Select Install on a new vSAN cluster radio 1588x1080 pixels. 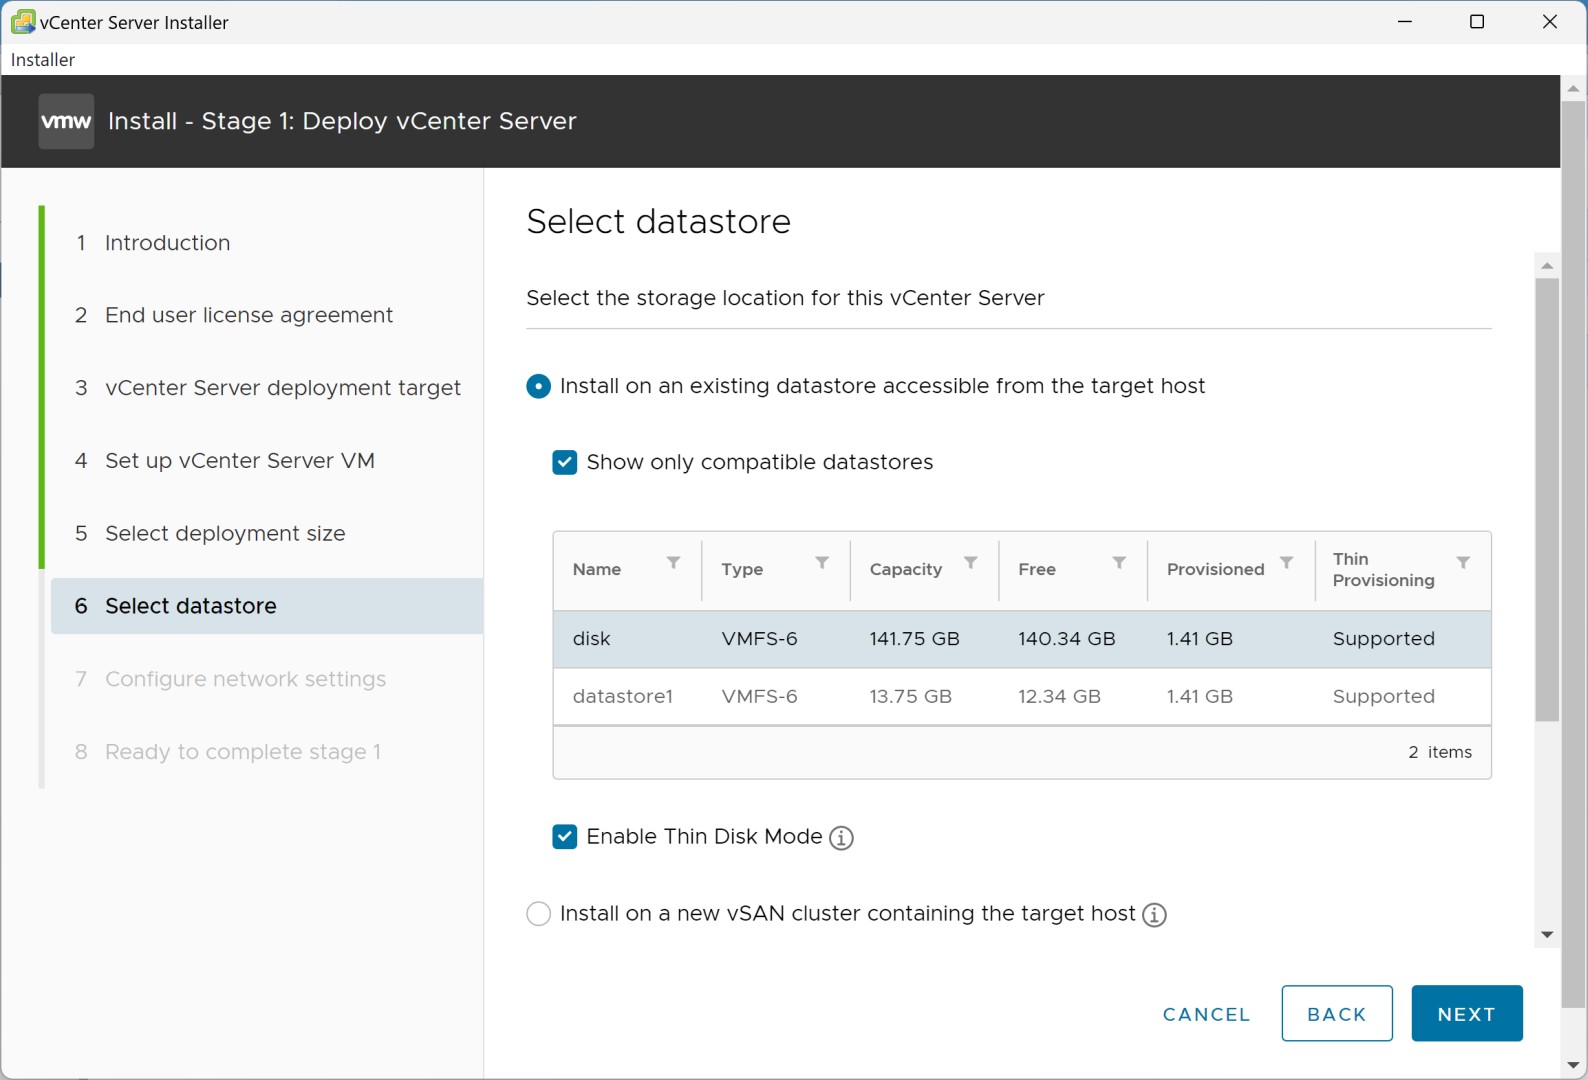click(538, 914)
